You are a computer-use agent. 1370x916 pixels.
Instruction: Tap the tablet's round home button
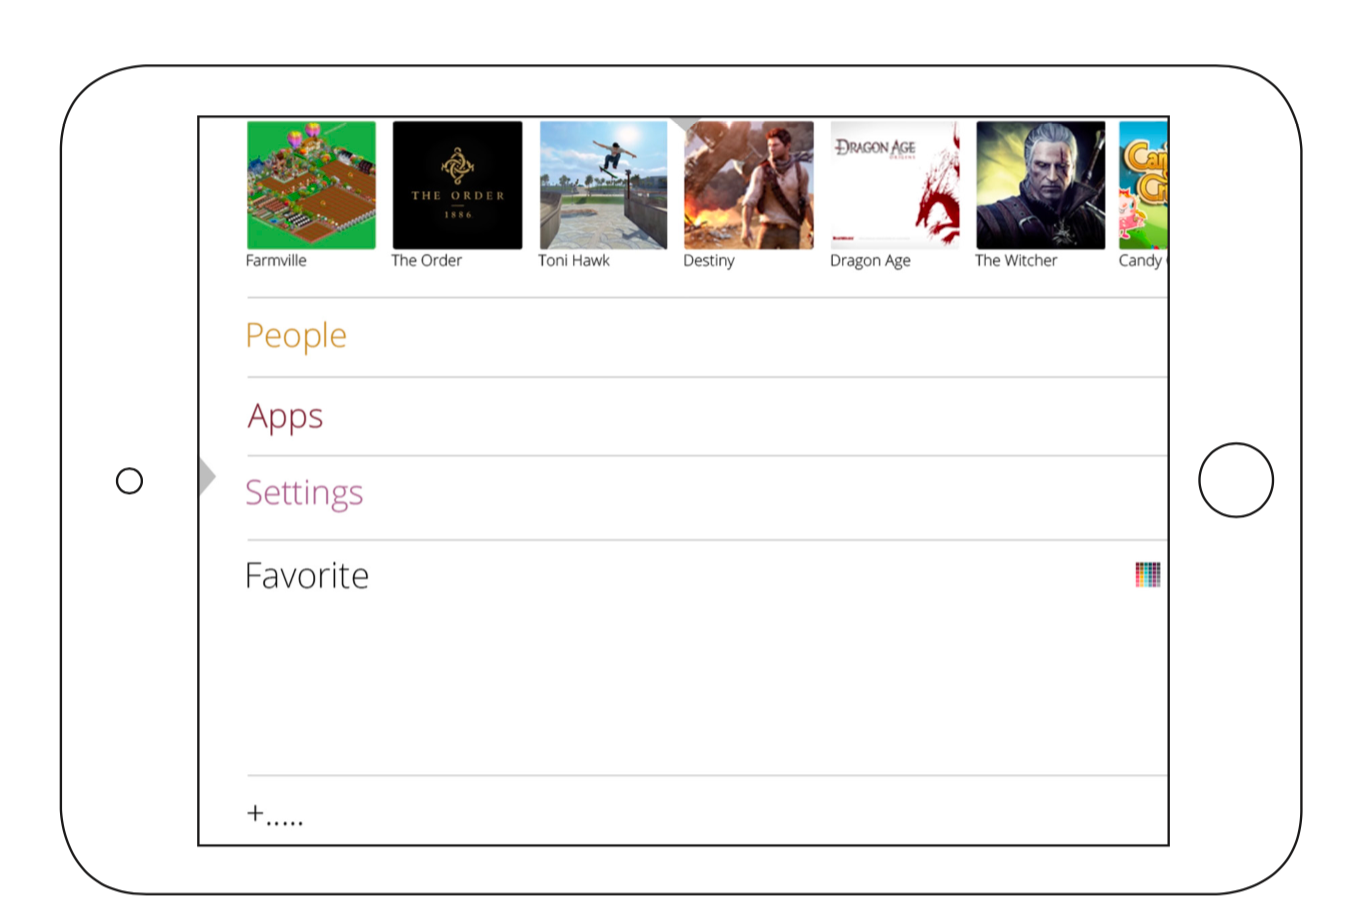pyautogui.click(x=1236, y=480)
